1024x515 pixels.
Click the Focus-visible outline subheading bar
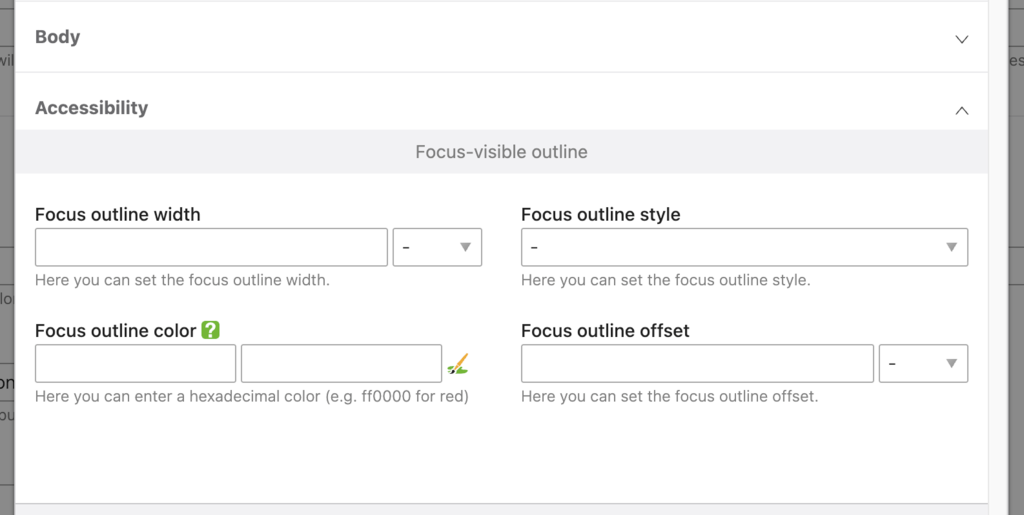pos(501,152)
